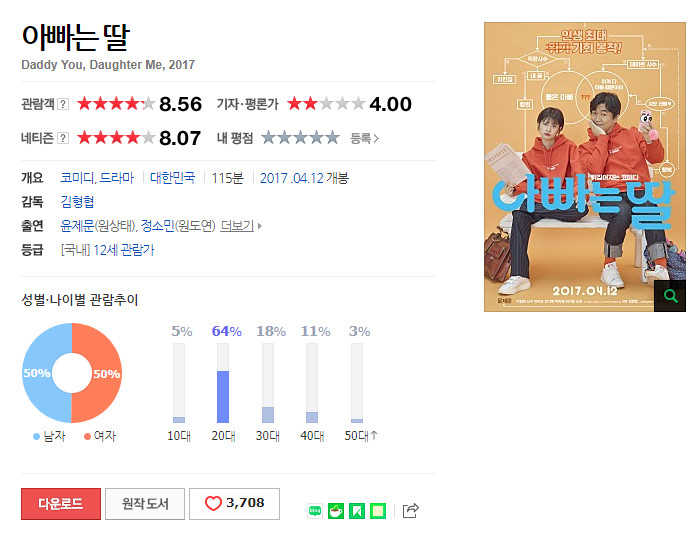Click the 원작도서 button
Screen dimensions: 700x552
point(145,504)
